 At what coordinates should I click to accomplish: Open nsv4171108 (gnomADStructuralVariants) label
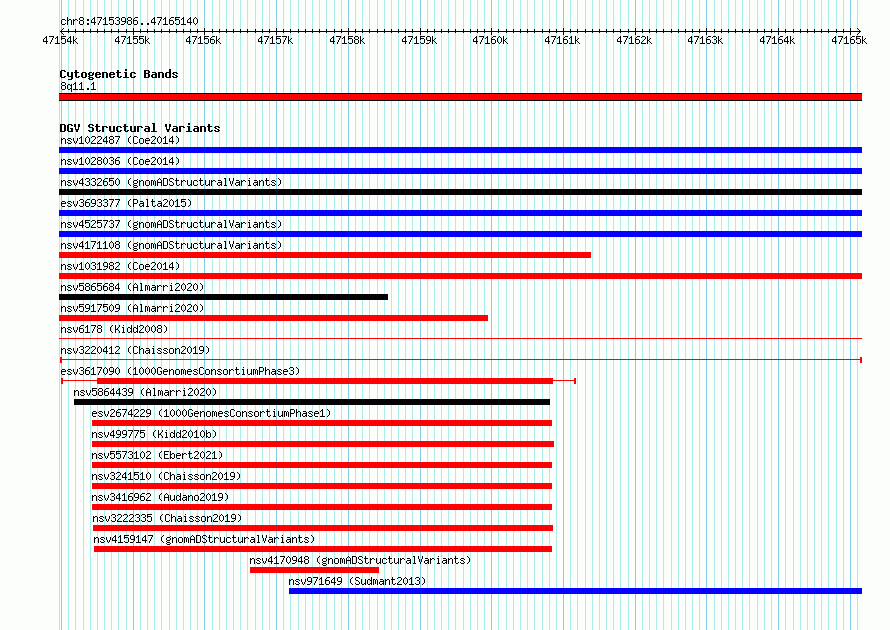coord(171,245)
